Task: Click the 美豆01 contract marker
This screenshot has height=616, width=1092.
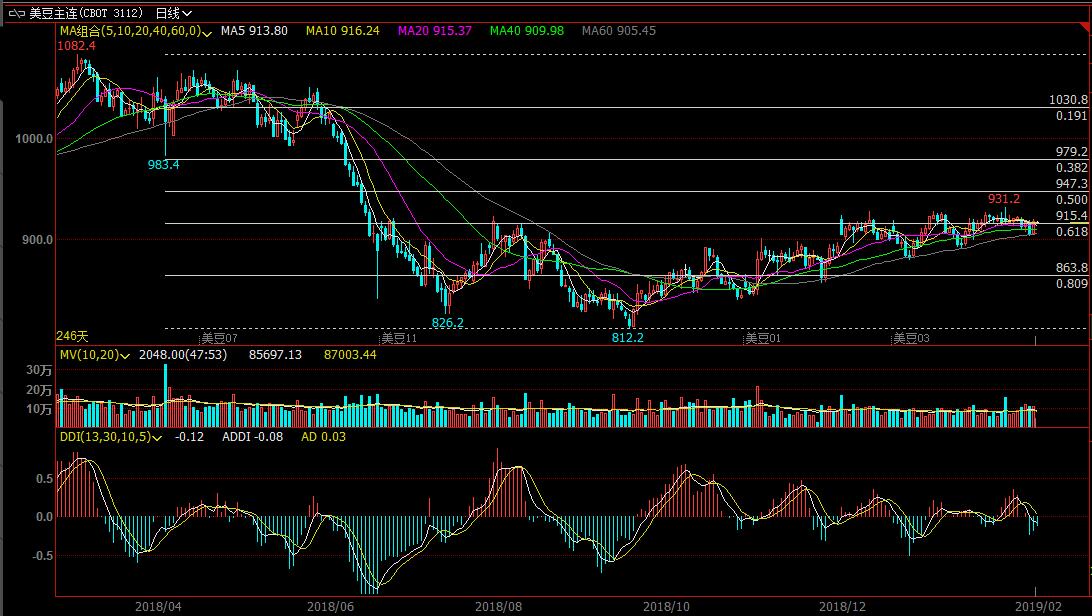Action: (x=762, y=339)
